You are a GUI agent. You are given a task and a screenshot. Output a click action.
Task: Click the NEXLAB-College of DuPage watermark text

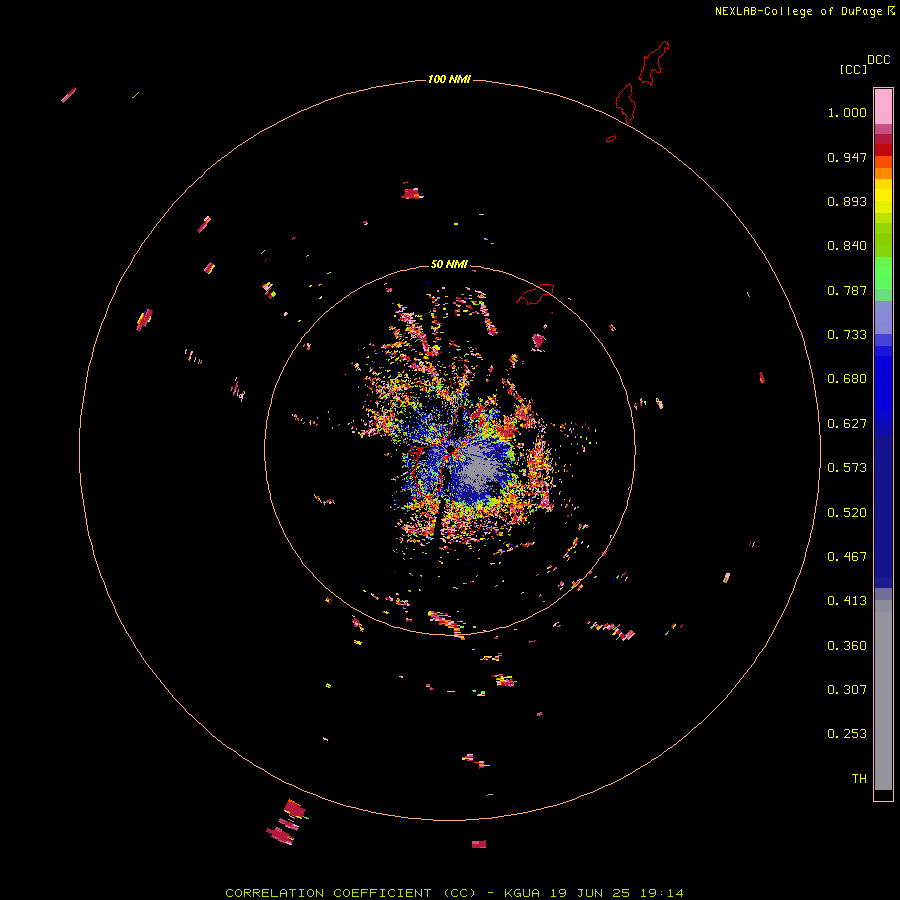coord(804,11)
